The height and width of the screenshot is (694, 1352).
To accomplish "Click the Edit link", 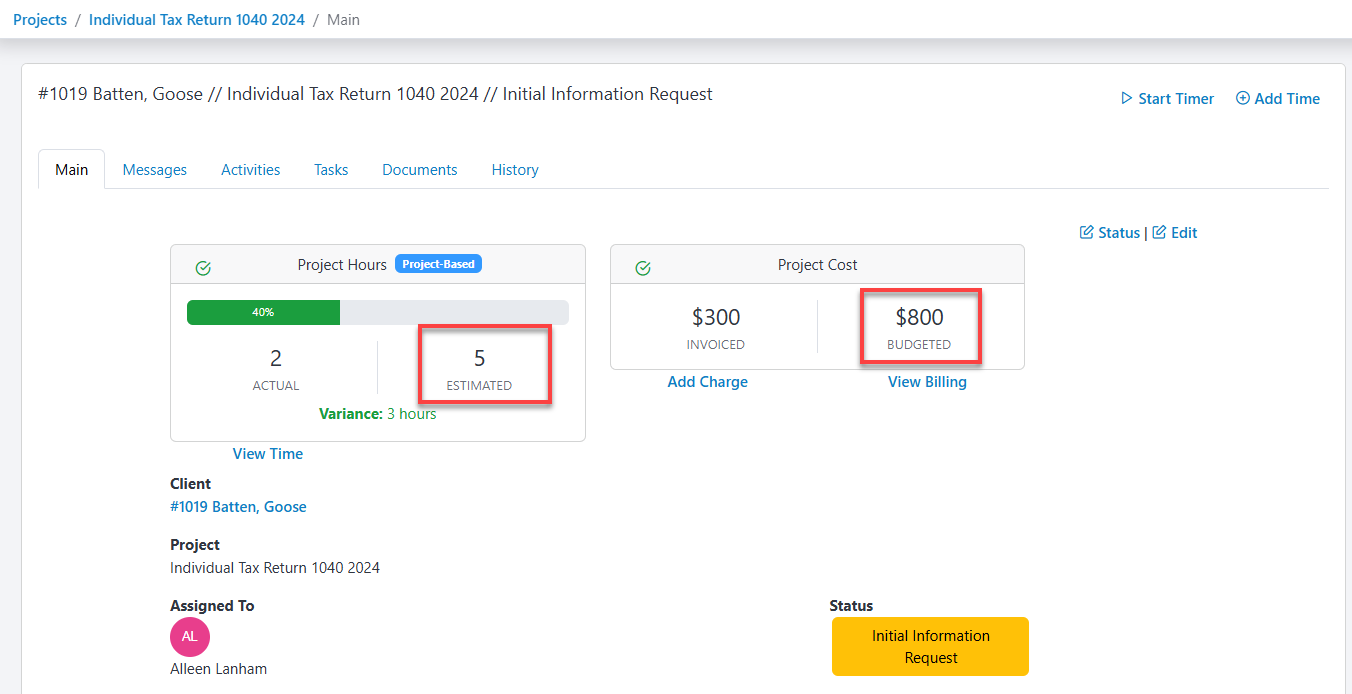I will pyautogui.click(x=1175, y=232).
